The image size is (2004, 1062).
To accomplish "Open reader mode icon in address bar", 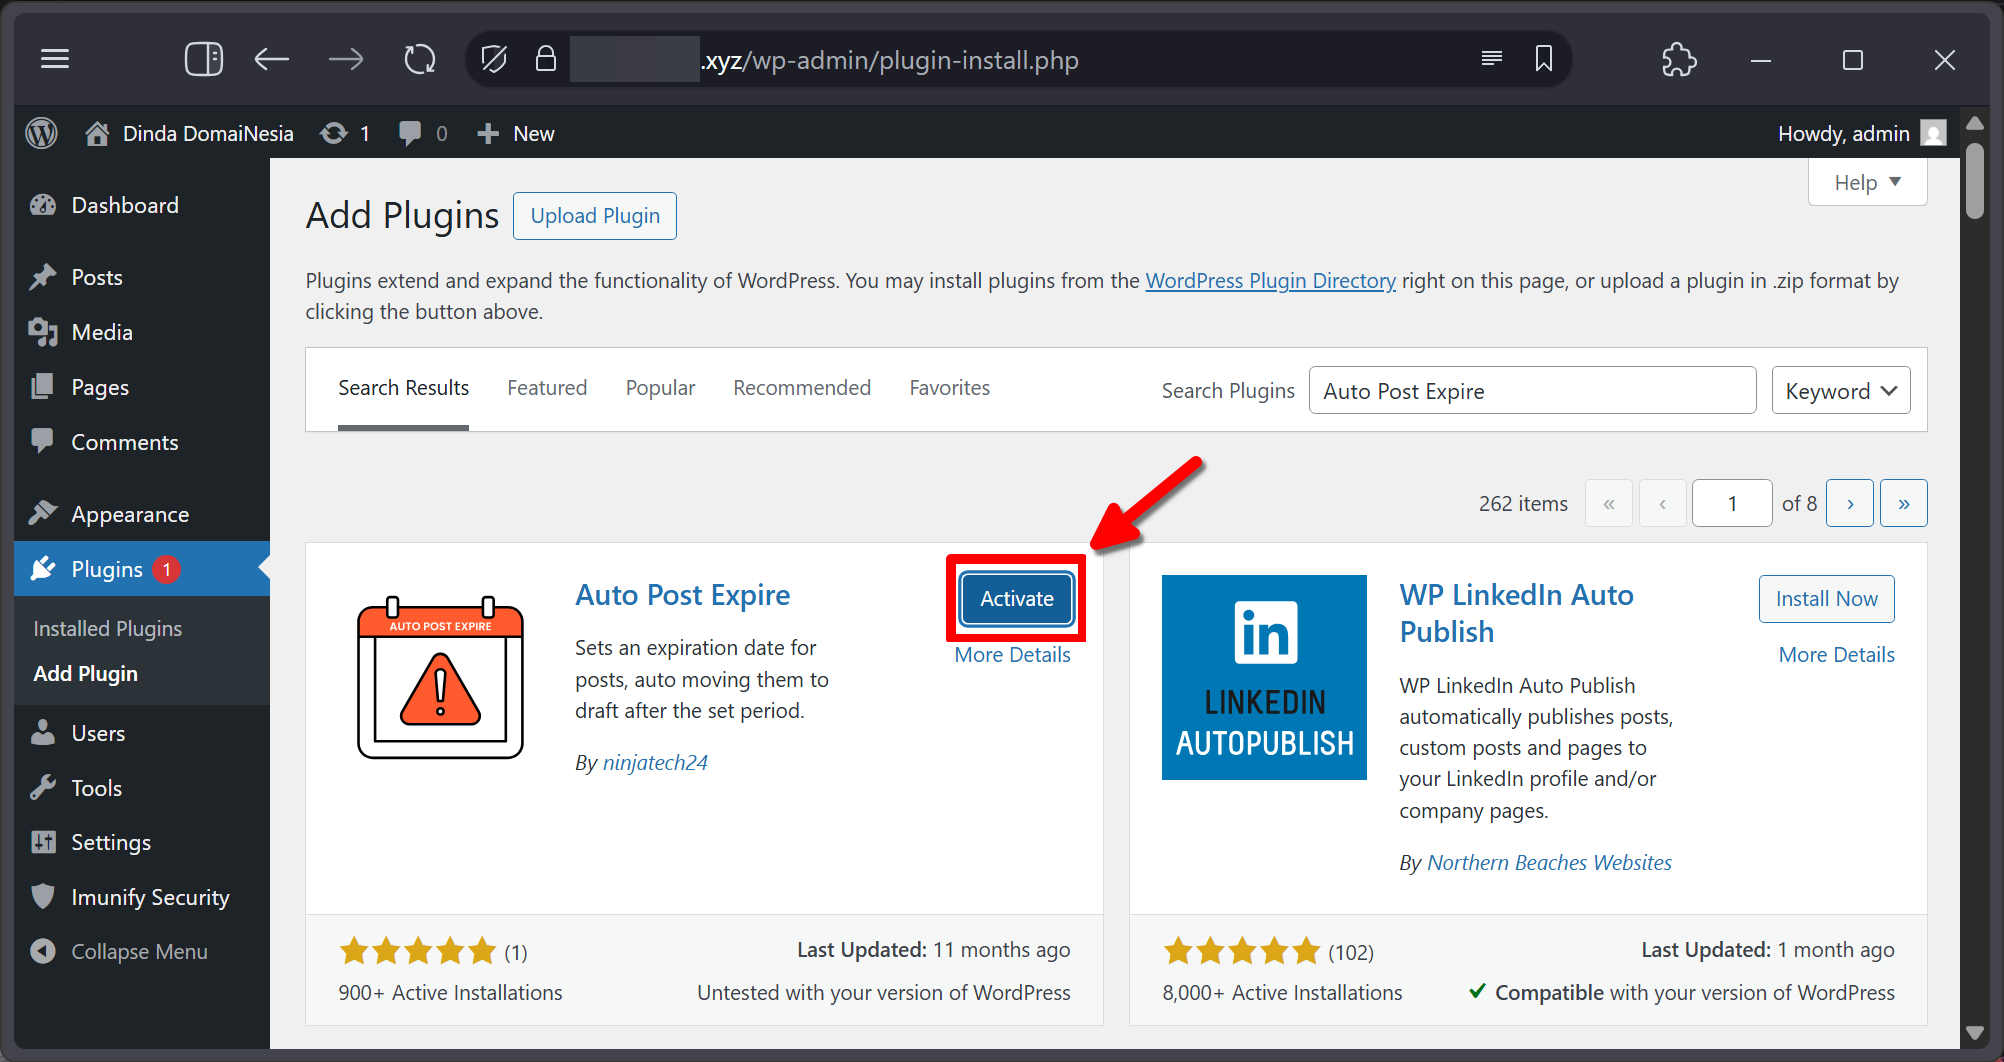I will point(1491,59).
